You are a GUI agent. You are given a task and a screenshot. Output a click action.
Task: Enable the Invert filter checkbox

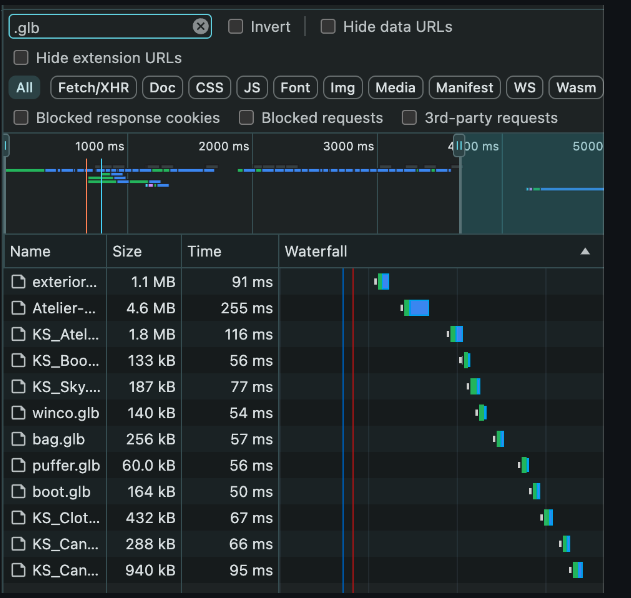click(236, 27)
